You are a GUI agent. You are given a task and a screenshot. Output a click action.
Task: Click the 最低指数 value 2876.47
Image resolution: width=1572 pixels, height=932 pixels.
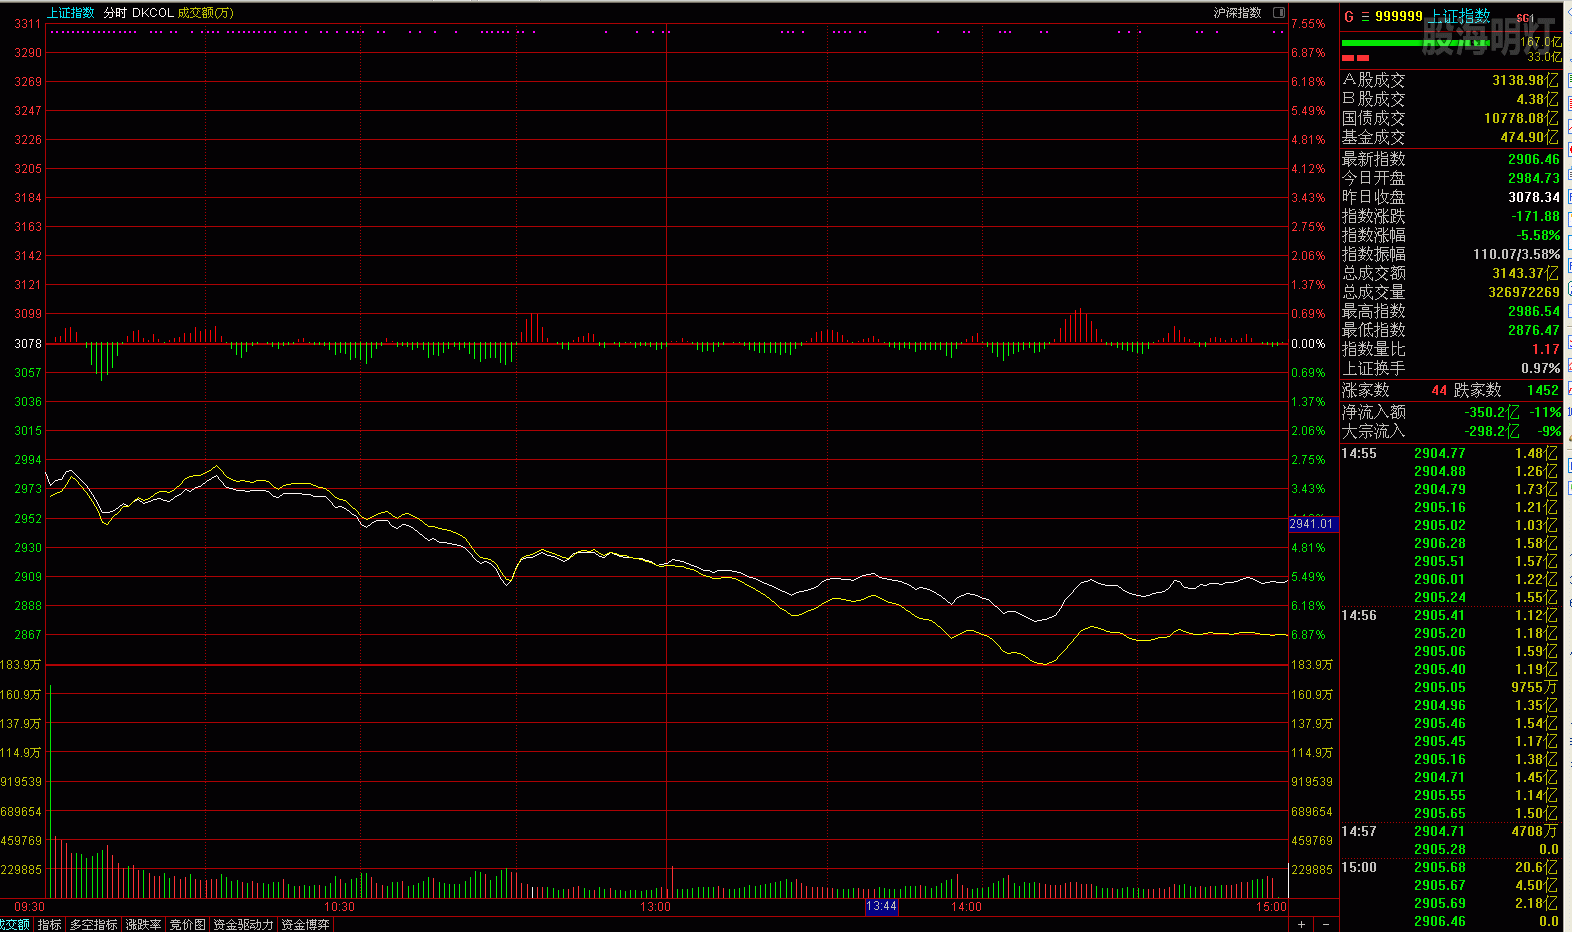click(x=1534, y=330)
